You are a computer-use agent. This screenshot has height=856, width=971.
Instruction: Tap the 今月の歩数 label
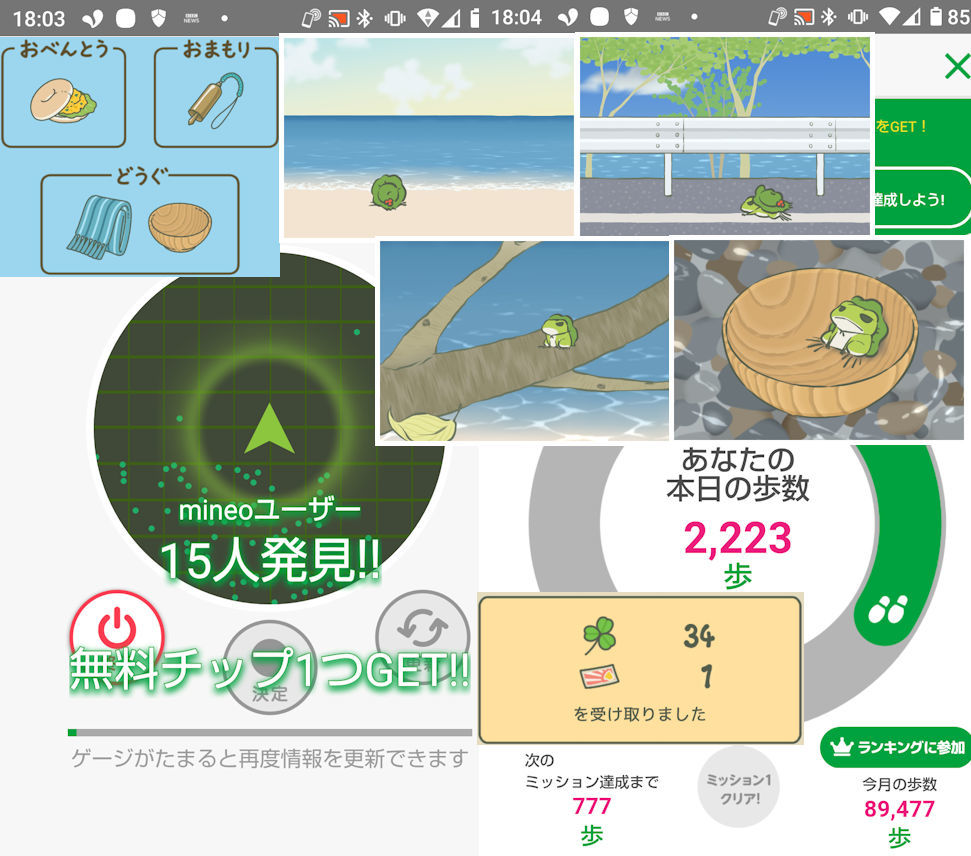899,784
